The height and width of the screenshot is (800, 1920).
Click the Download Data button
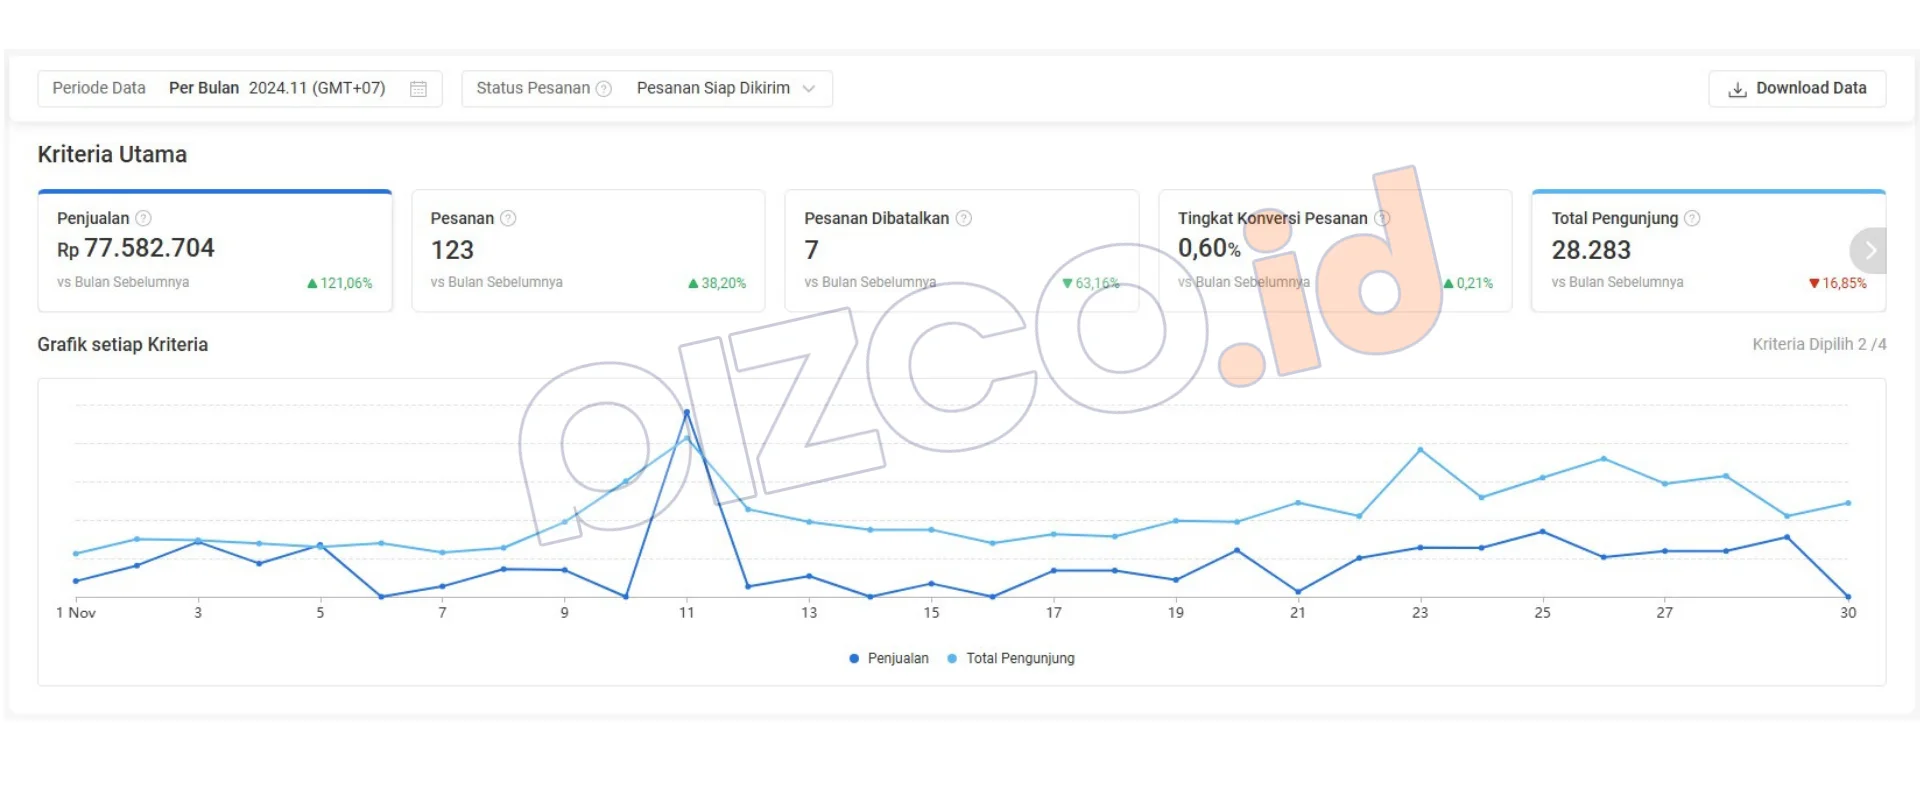pyautogui.click(x=1797, y=89)
